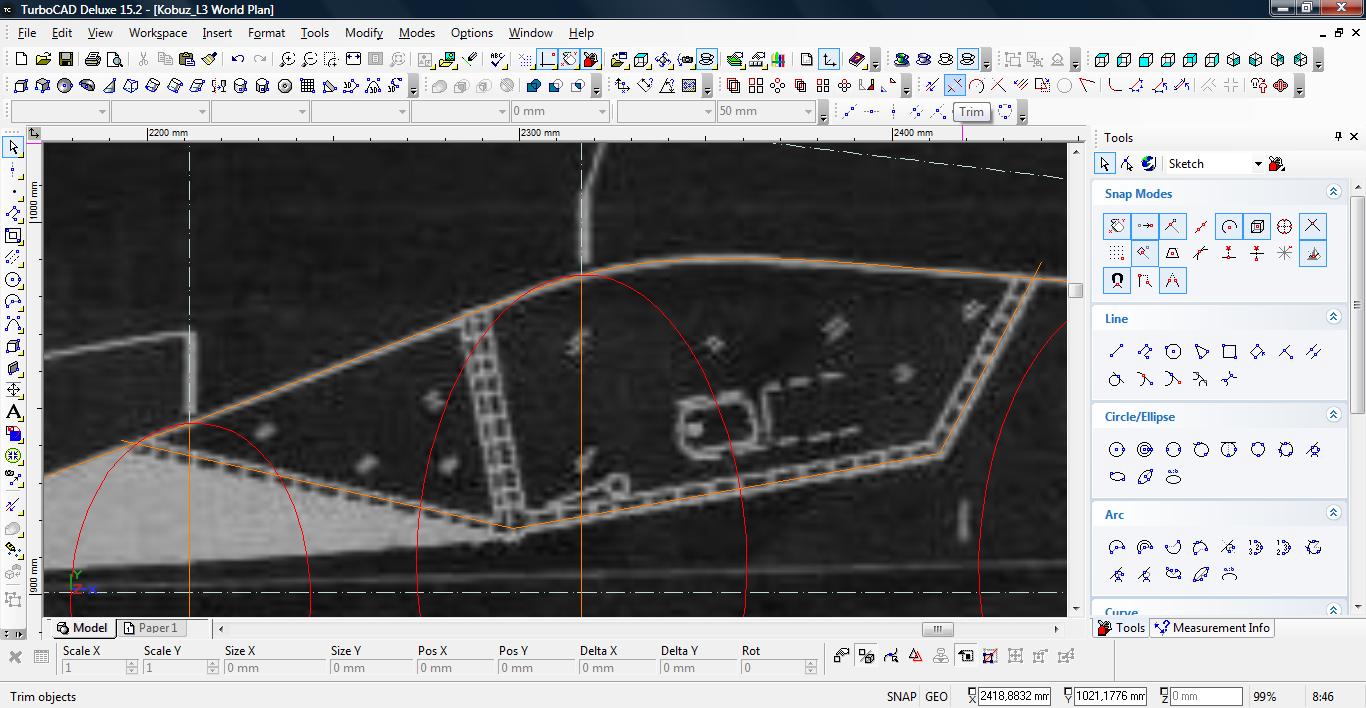Viewport: 1366px width, 708px height.
Task: Click the Zoom Out magnifier icon
Action: (x=309, y=60)
